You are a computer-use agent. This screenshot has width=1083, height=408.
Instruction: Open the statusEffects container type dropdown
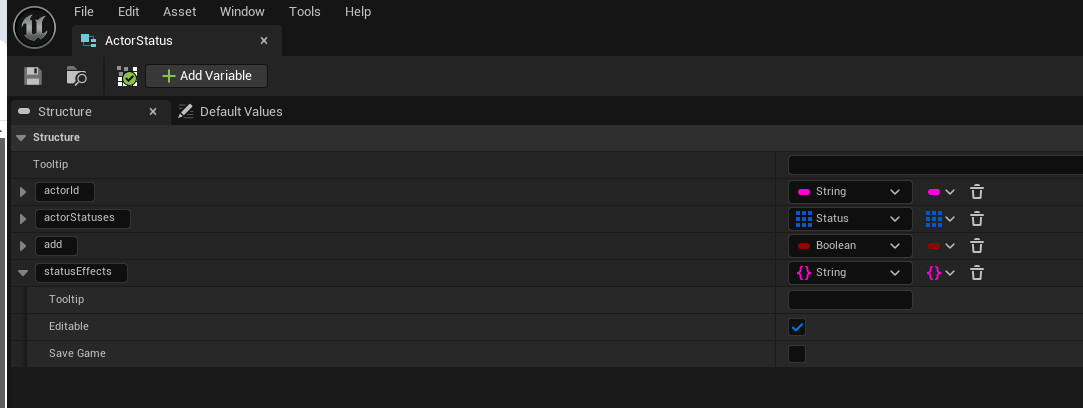(941, 273)
